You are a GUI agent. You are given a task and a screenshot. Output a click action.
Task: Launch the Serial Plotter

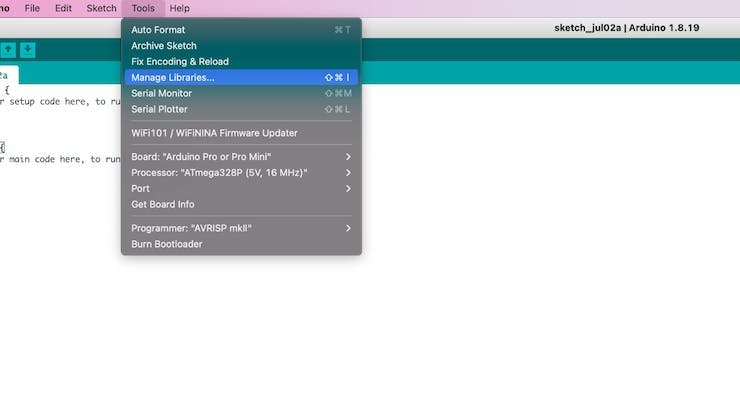tap(241, 109)
